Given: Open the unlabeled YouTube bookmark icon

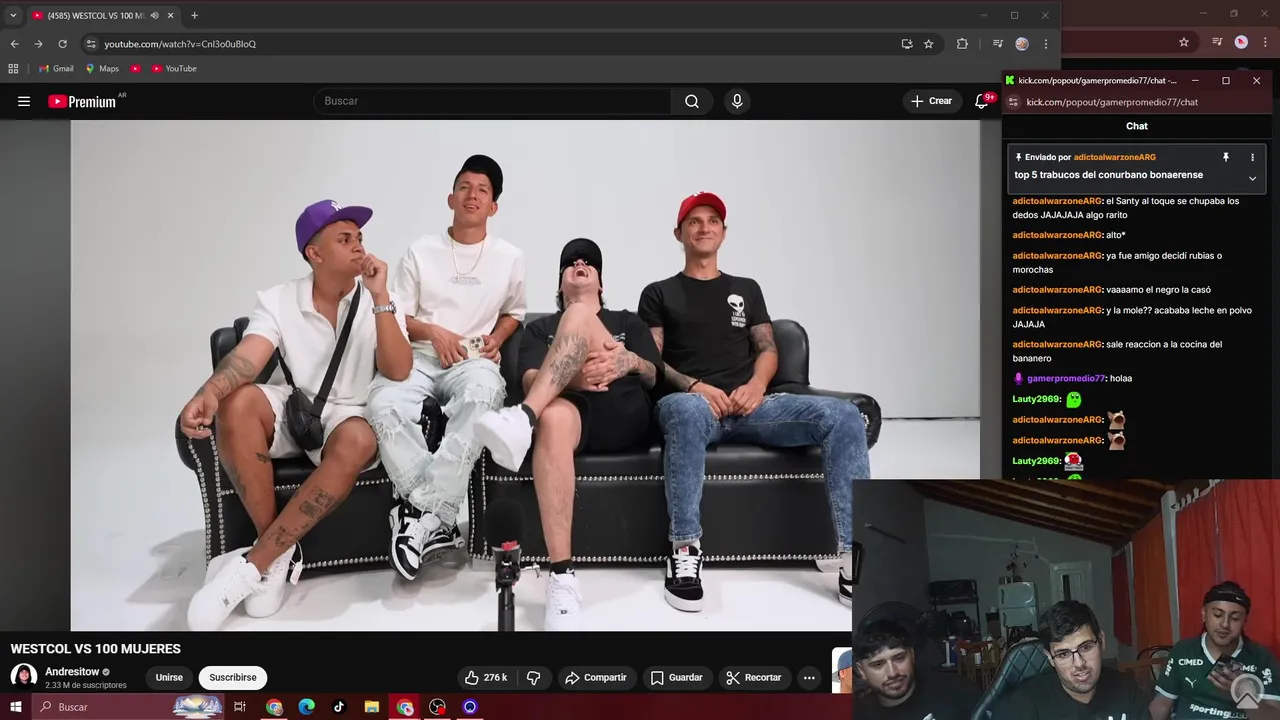Looking at the screenshot, I should pos(135,69).
